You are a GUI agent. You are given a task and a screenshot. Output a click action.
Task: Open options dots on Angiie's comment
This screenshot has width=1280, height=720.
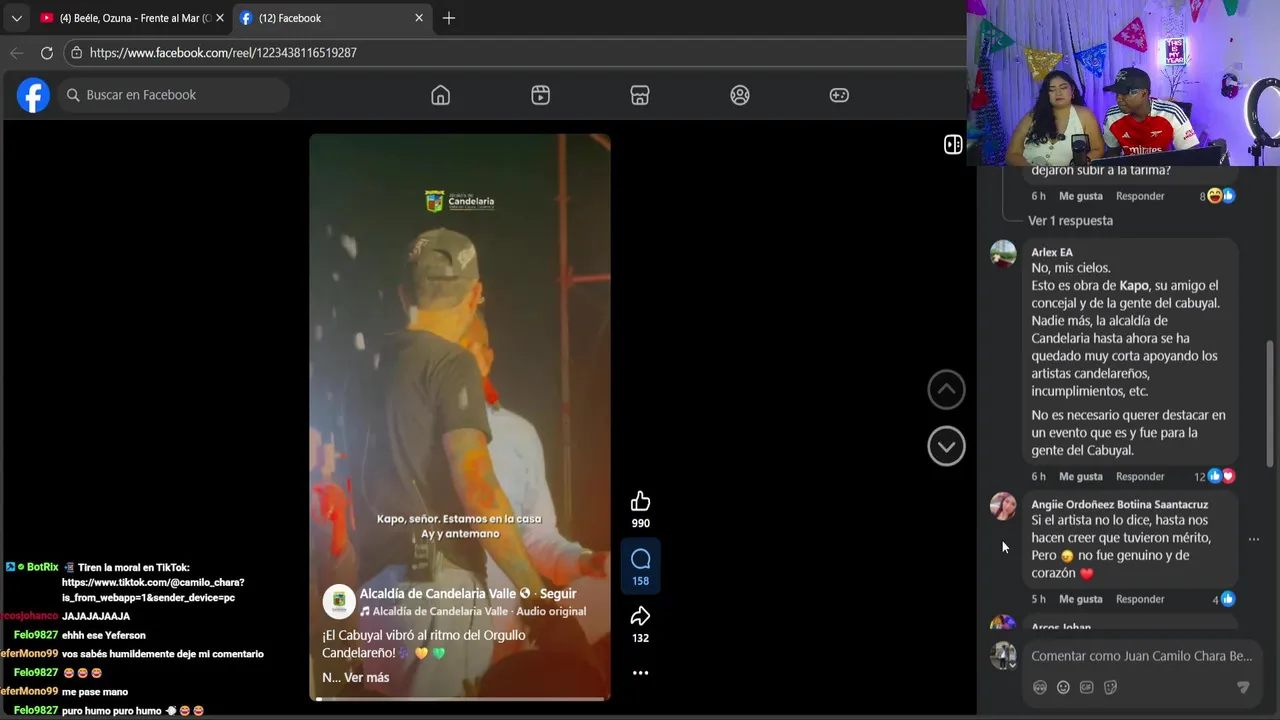[1254, 539]
